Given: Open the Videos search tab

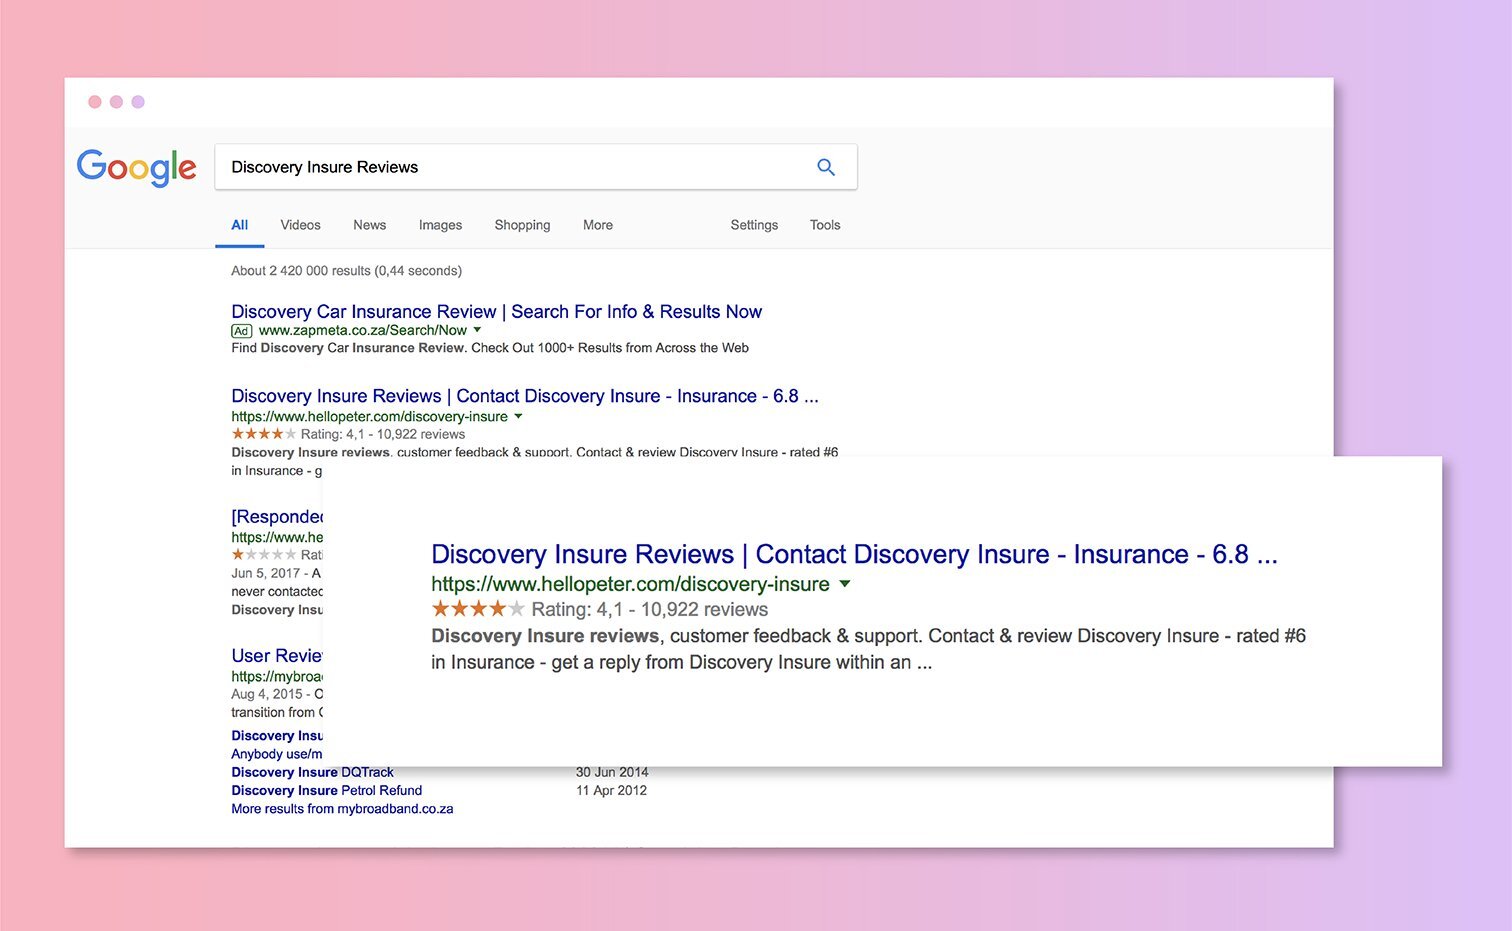Looking at the screenshot, I should [300, 225].
